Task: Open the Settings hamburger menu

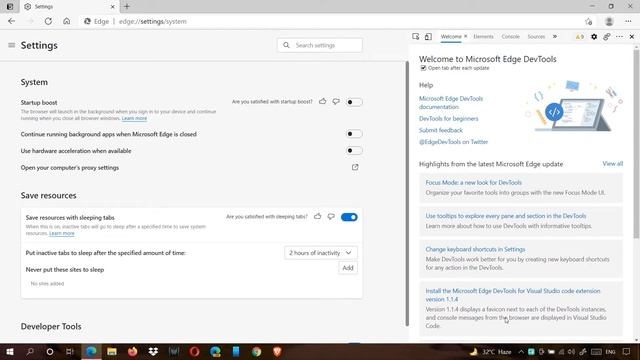Action: (11, 45)
